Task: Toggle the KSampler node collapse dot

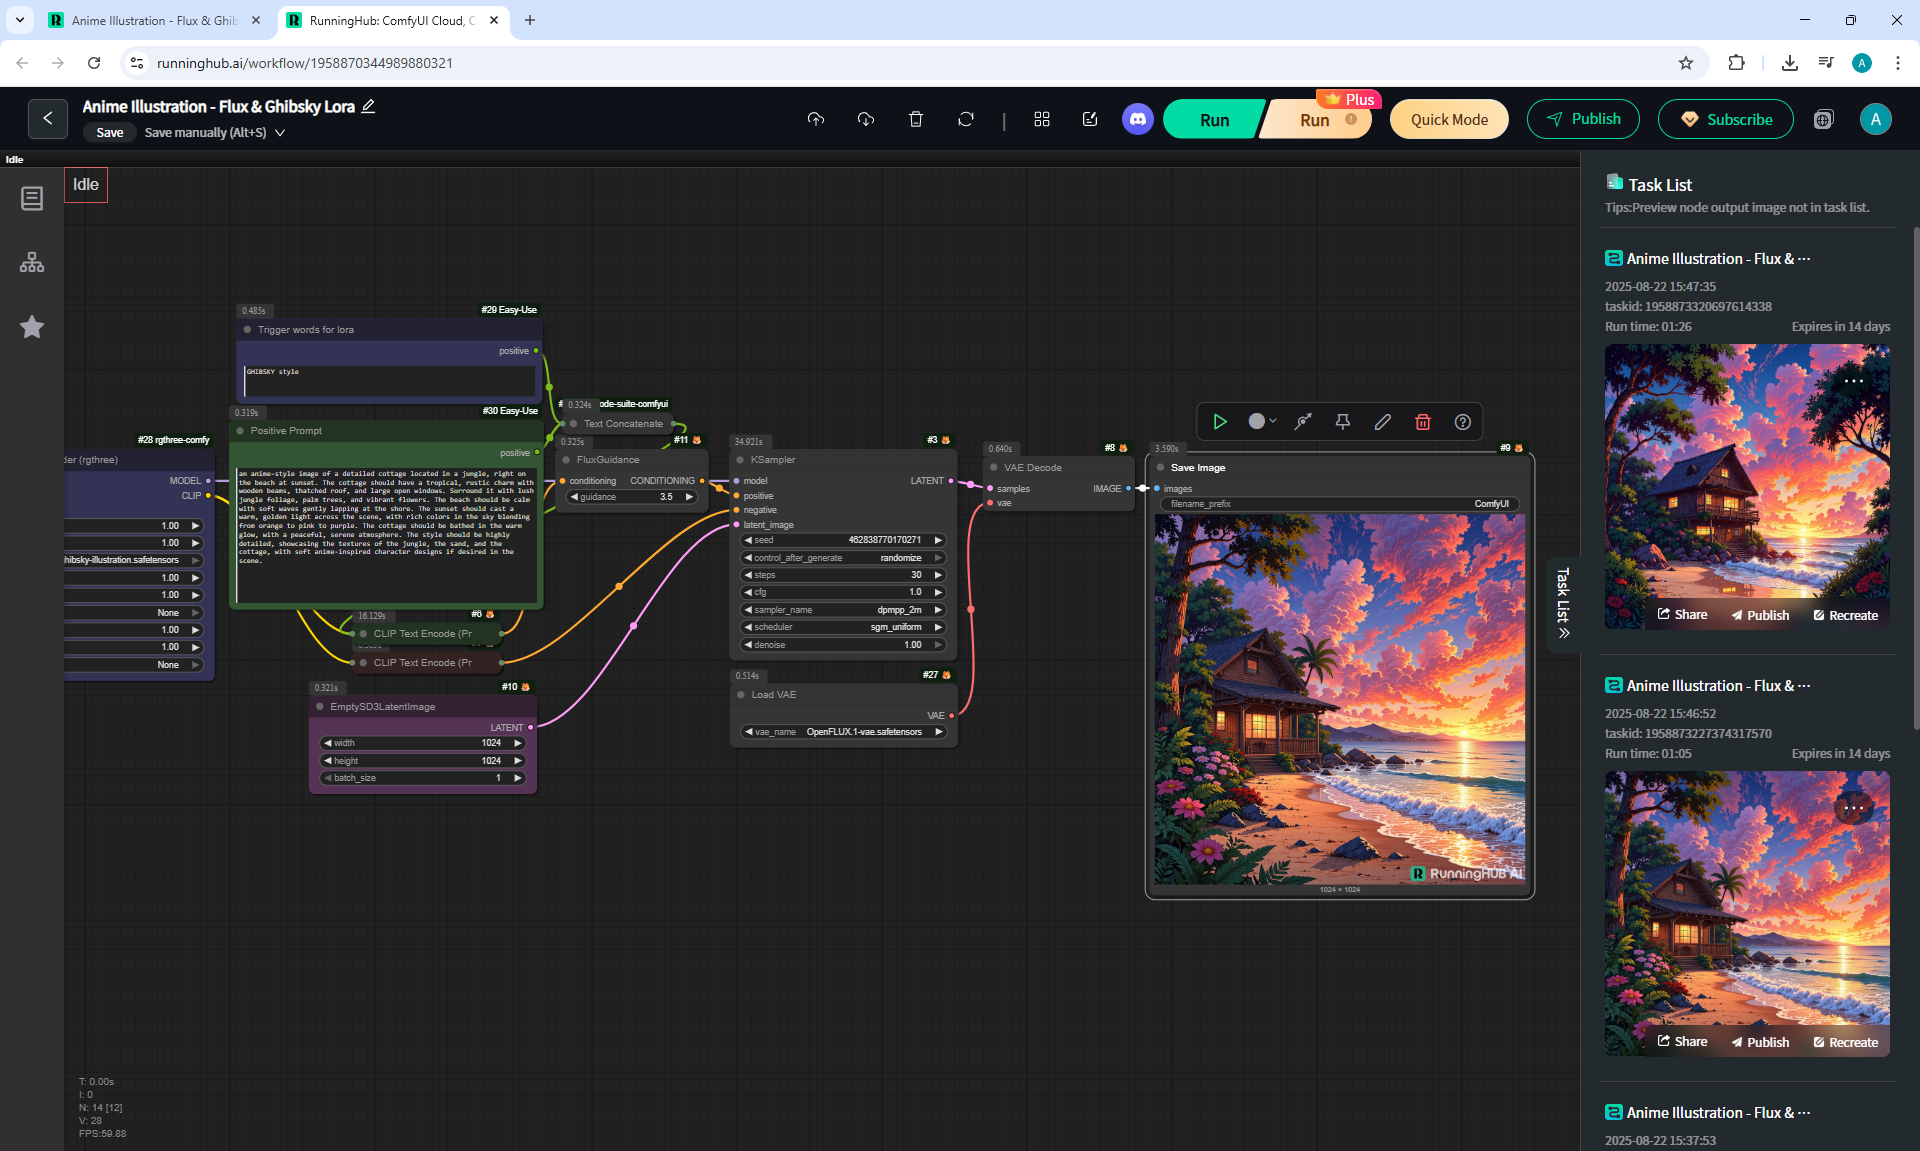Action: [740, 460]
